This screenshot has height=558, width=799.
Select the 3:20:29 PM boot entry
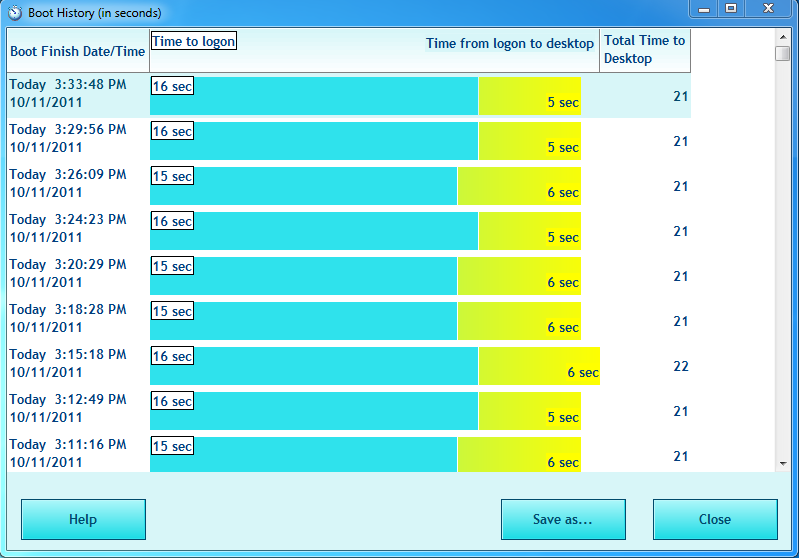(x=349, y=275)
